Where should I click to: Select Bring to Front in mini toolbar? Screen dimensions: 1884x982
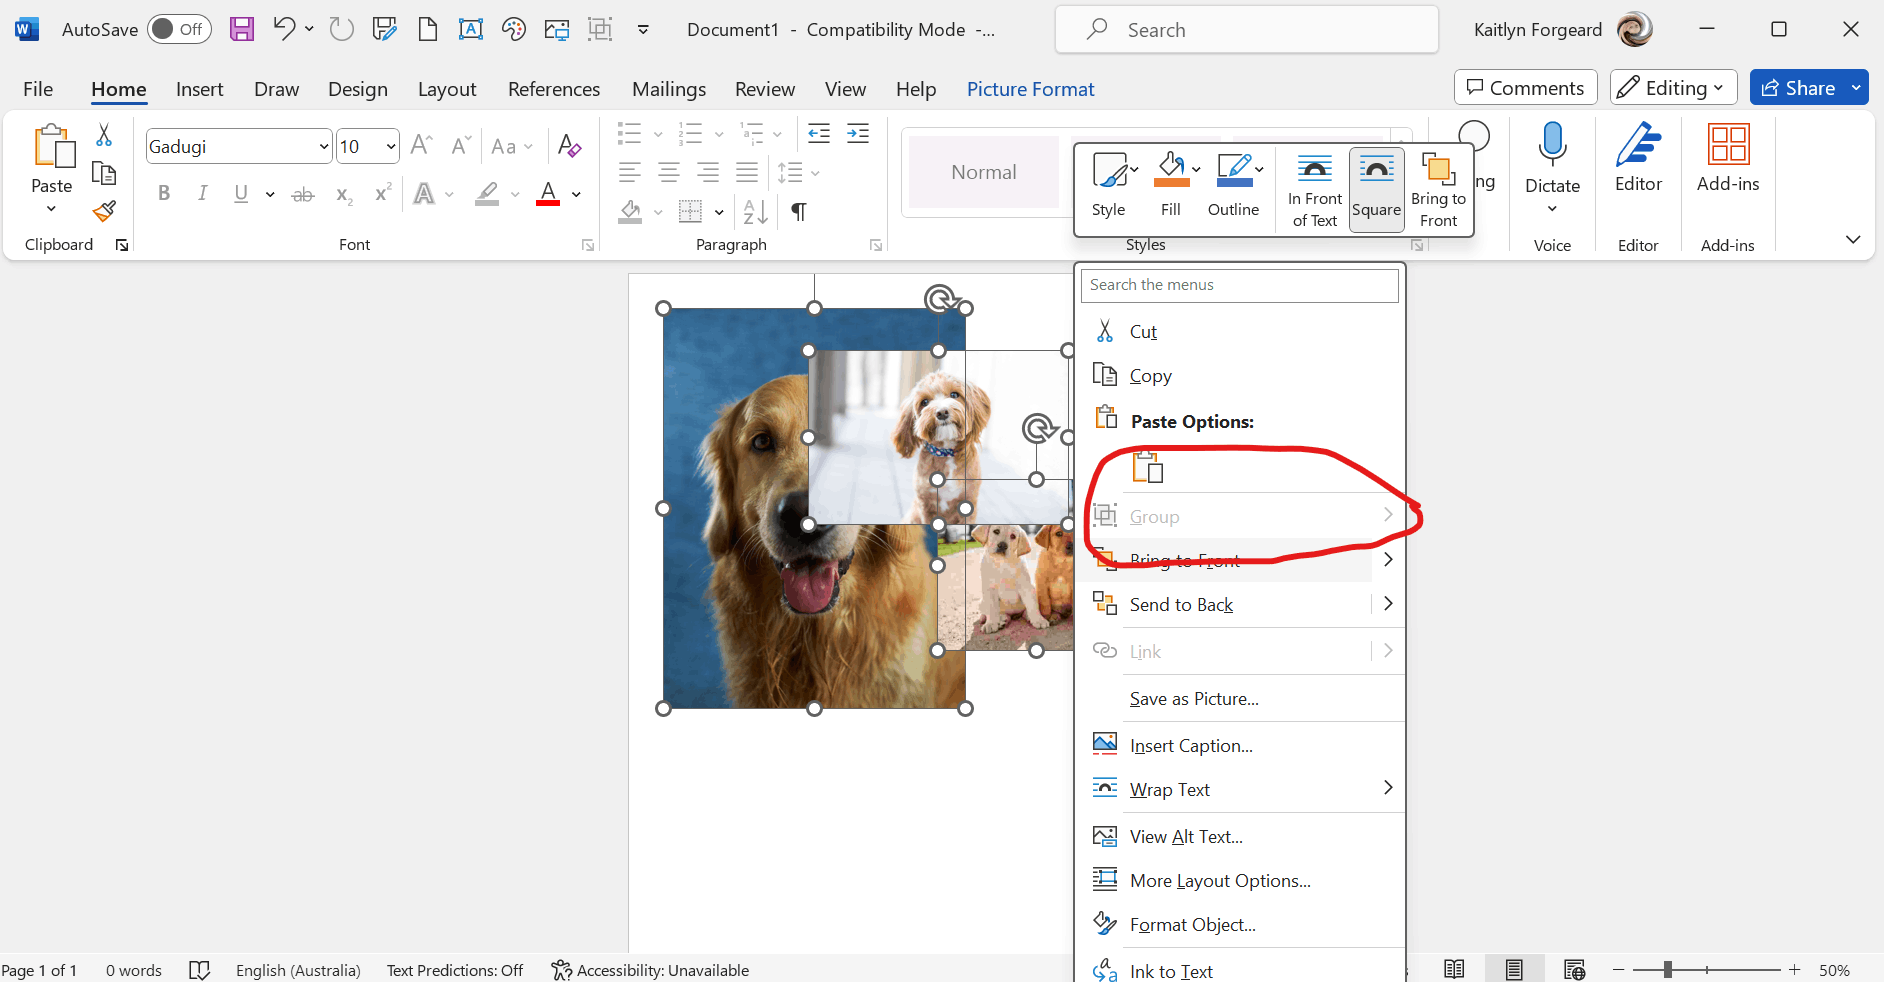1438,190
